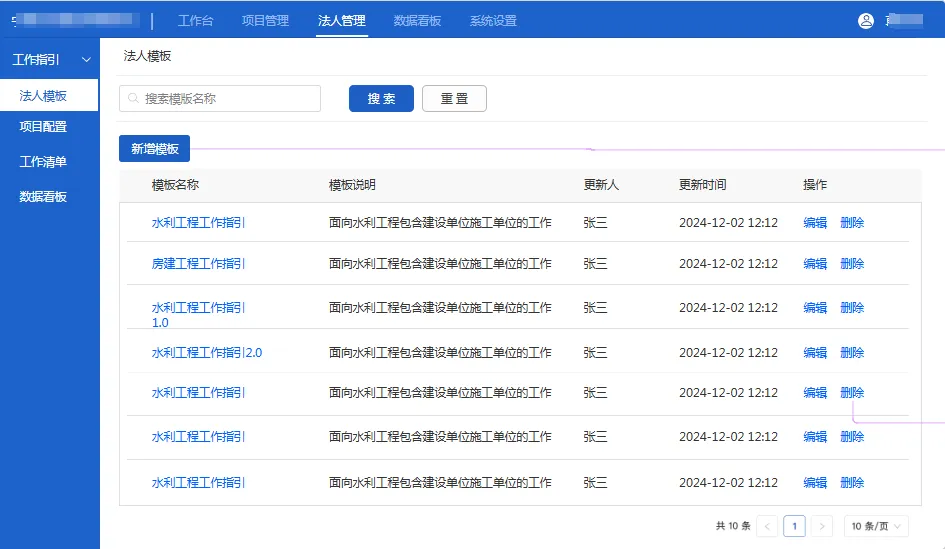Click the 共 10 条 total count text
Viewport: 945px width, 549px height.
pos(733,526)
